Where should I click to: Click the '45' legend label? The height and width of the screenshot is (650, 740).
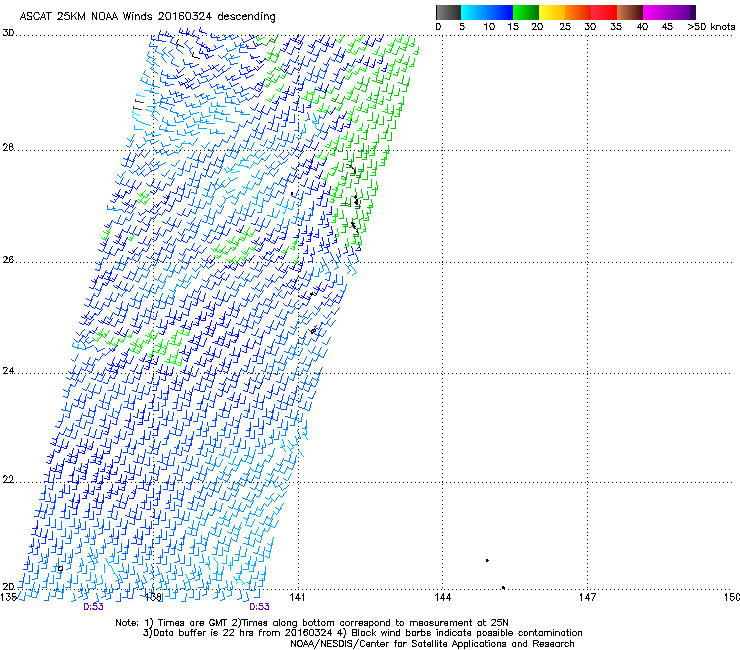click(x=667, y=27)
